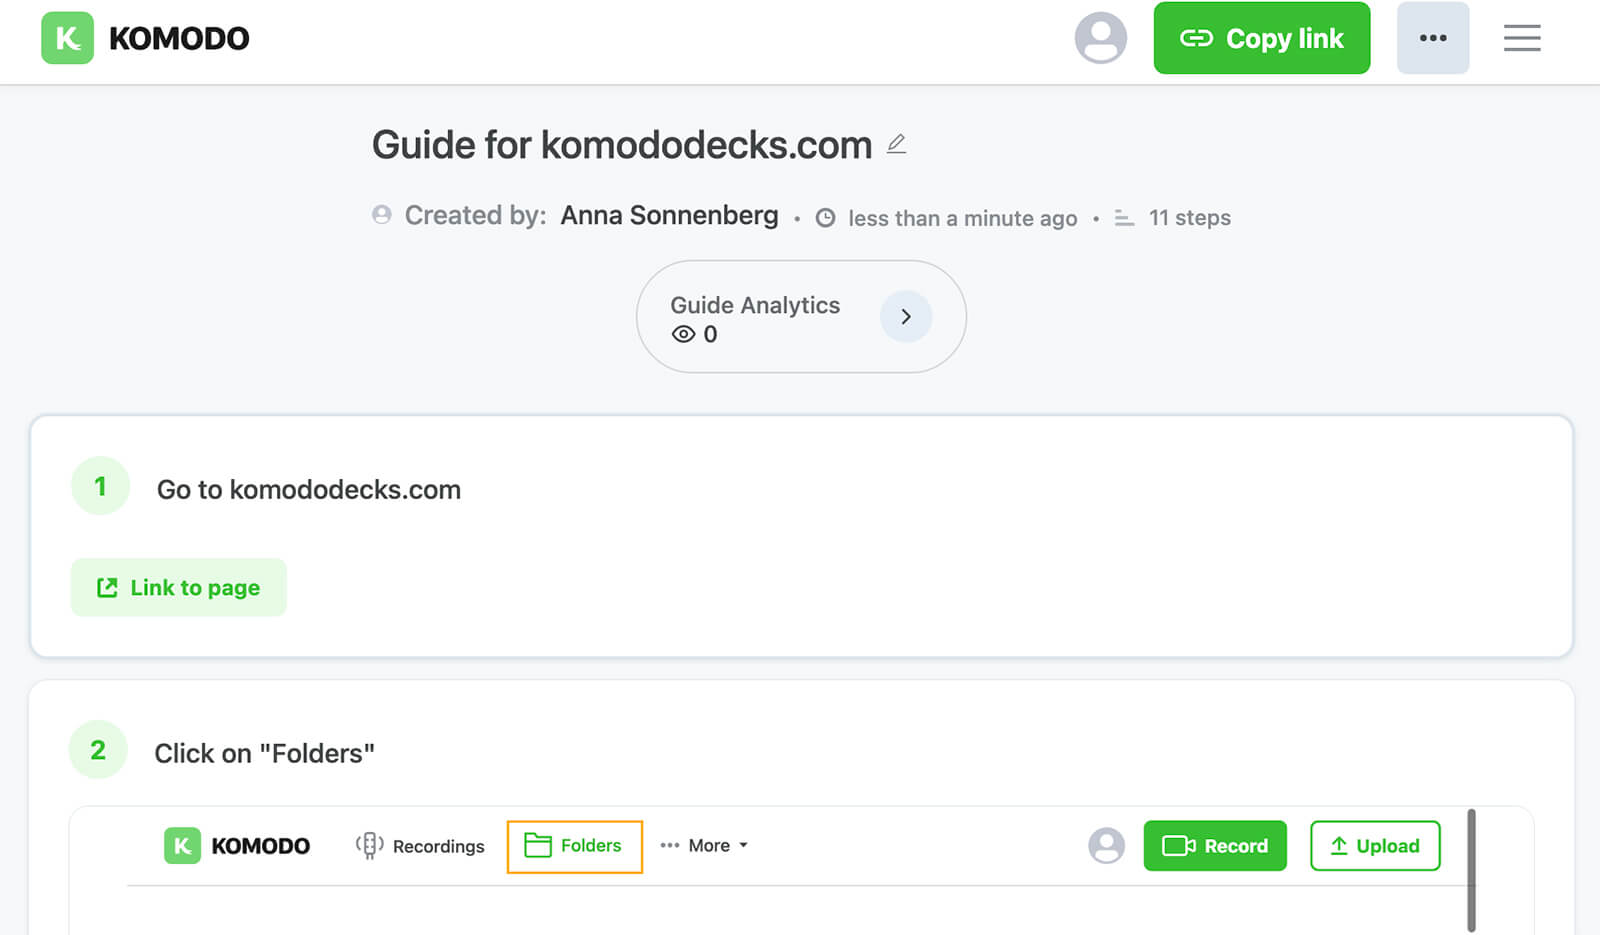
Task: Click the green Record button
Action: 1215,846
